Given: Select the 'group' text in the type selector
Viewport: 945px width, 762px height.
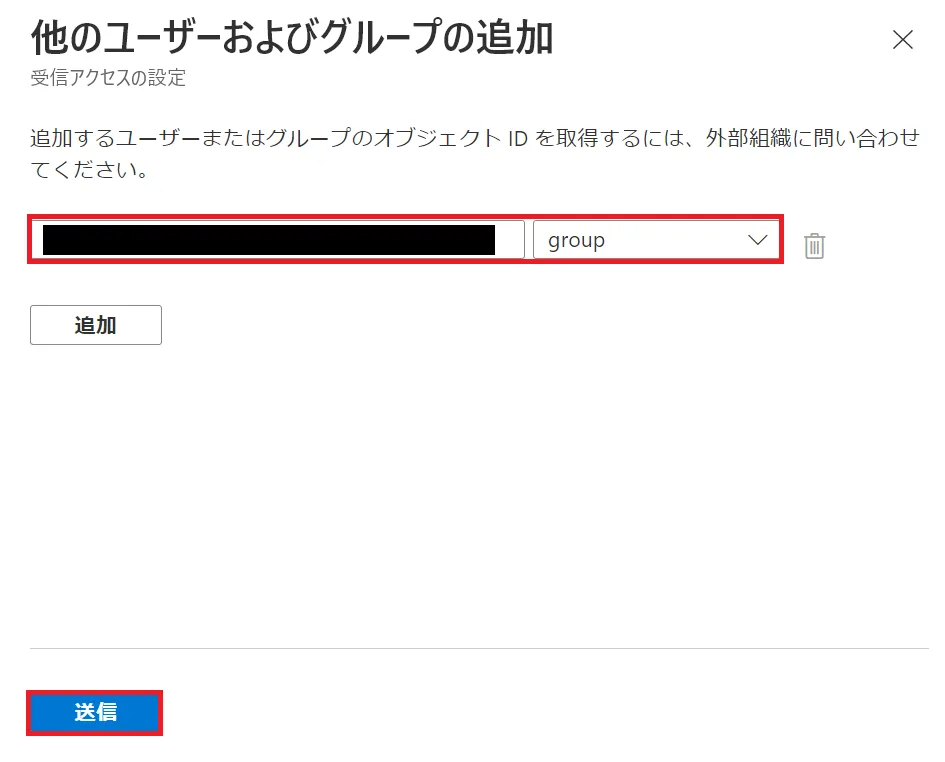Looking at the screenshot, I should coord(577,241).
